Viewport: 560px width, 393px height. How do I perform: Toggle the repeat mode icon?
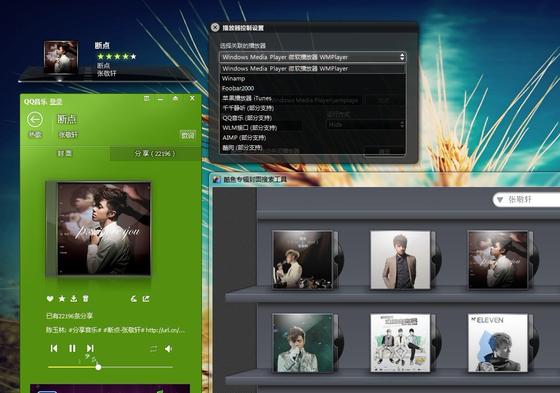coord(154,348)
